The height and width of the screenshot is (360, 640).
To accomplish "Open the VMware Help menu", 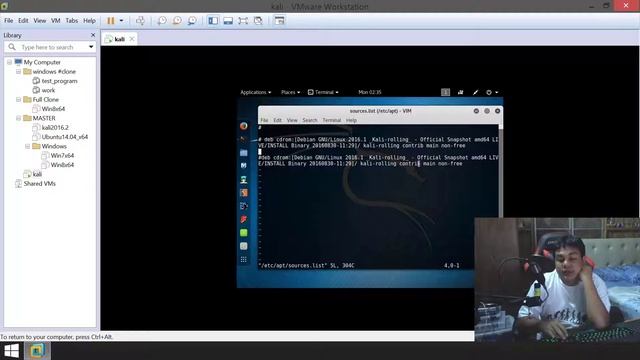I will click(x=89, y=20).
